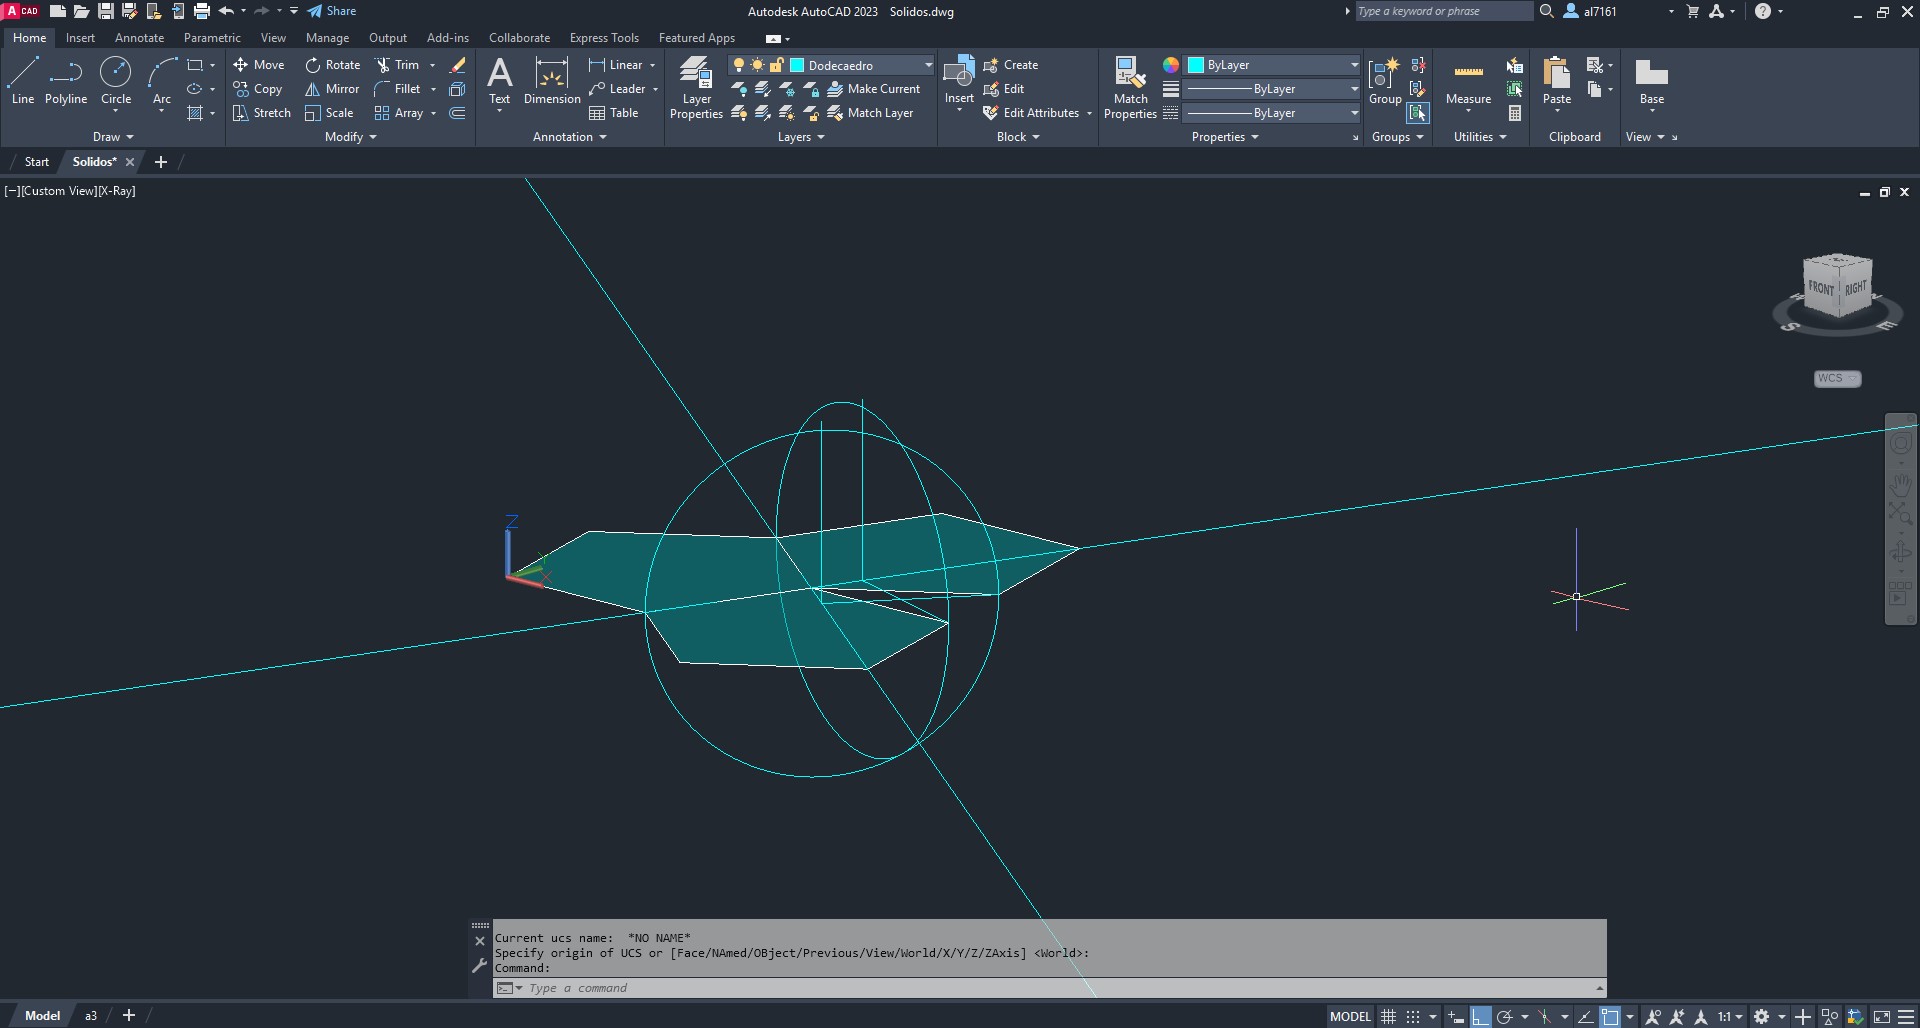Click the Object Color swatch wheel

(x=1170, y=65)
